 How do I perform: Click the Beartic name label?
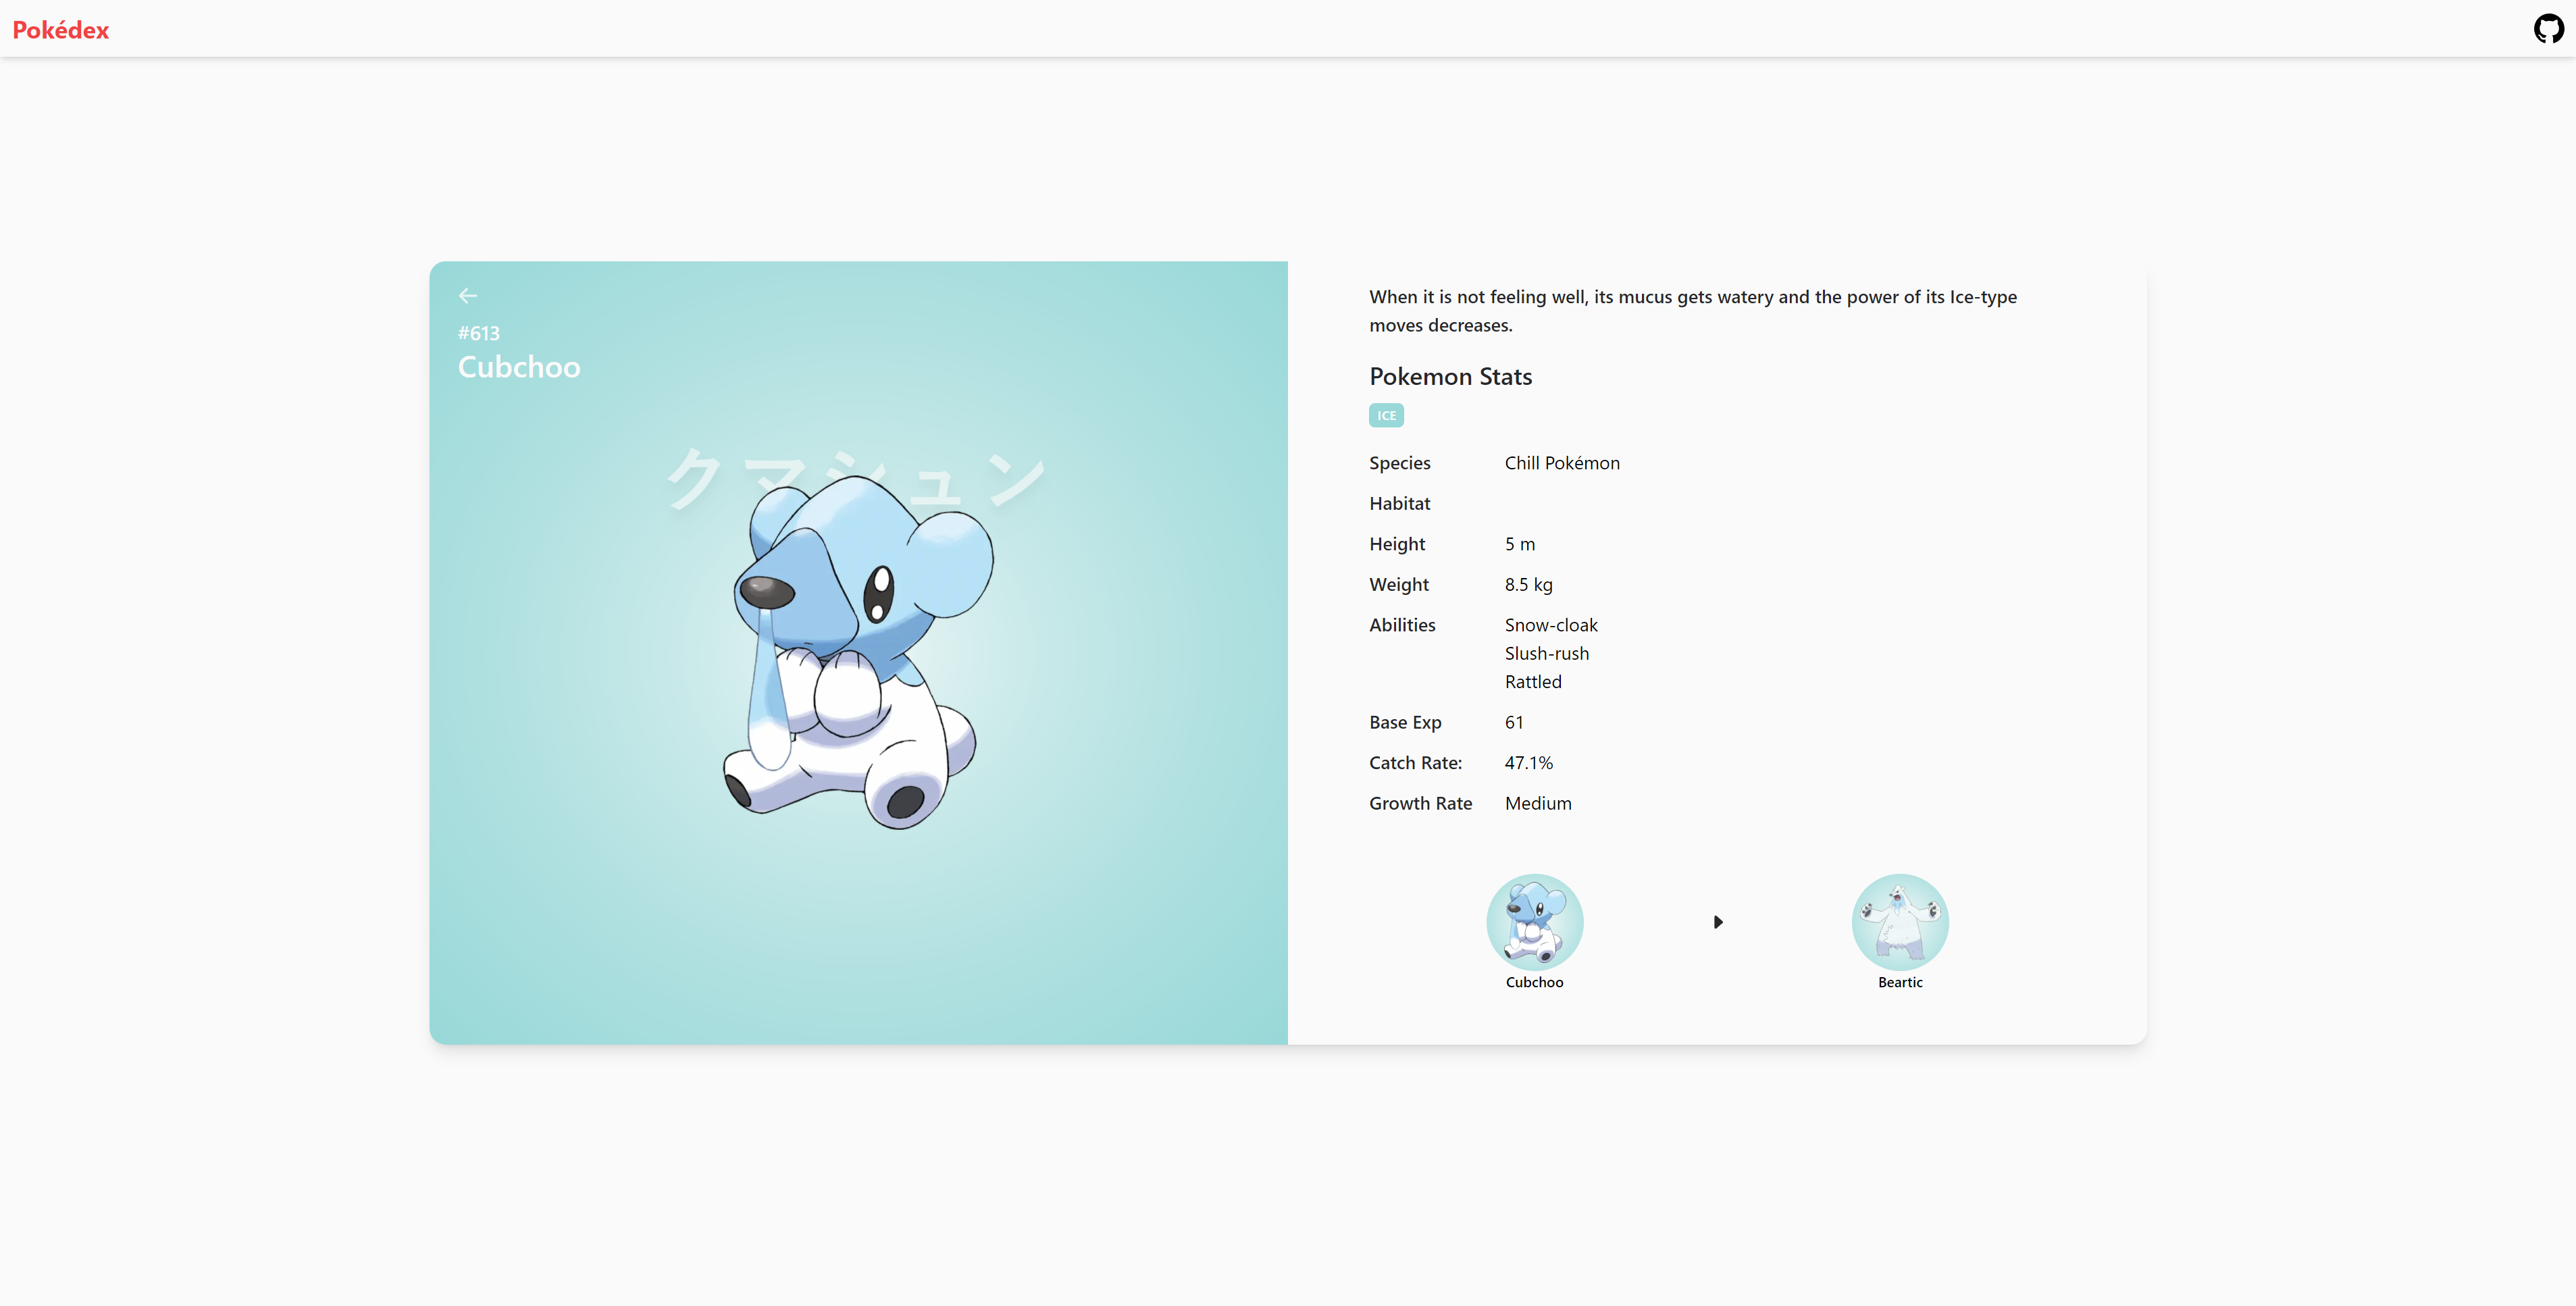[1899, 982]
